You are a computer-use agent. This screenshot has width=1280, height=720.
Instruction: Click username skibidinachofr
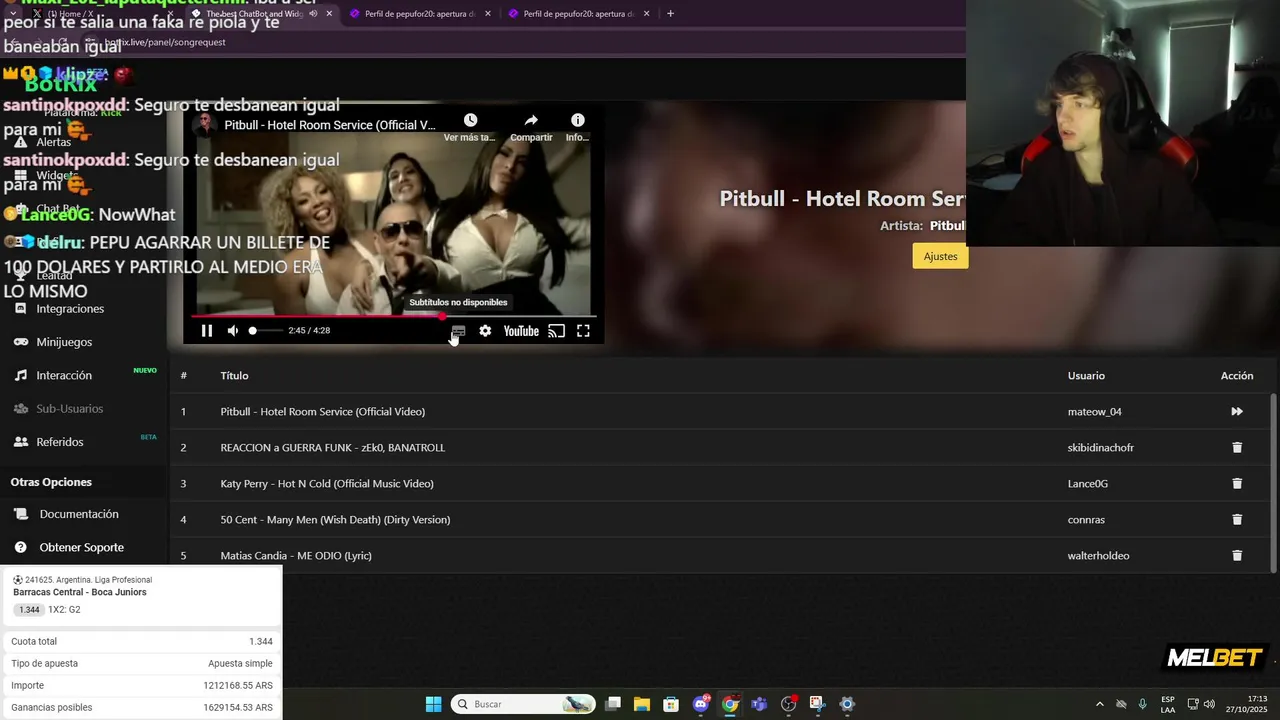click(x=1101, y=447)
